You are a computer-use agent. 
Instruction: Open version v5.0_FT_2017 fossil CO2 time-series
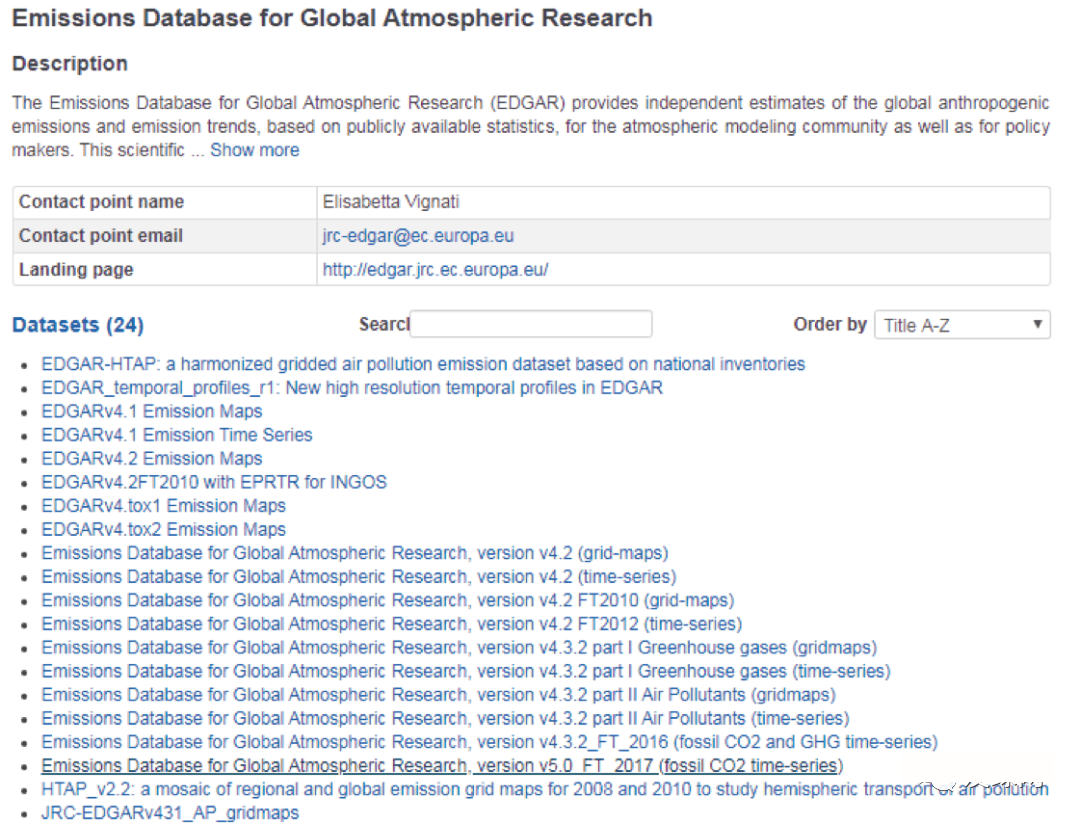pos(442,766)
